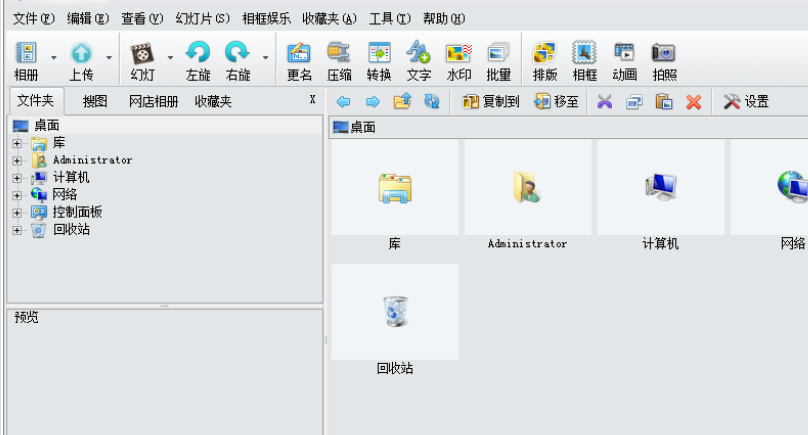Expand the Administrator tree node

(17, 161)
